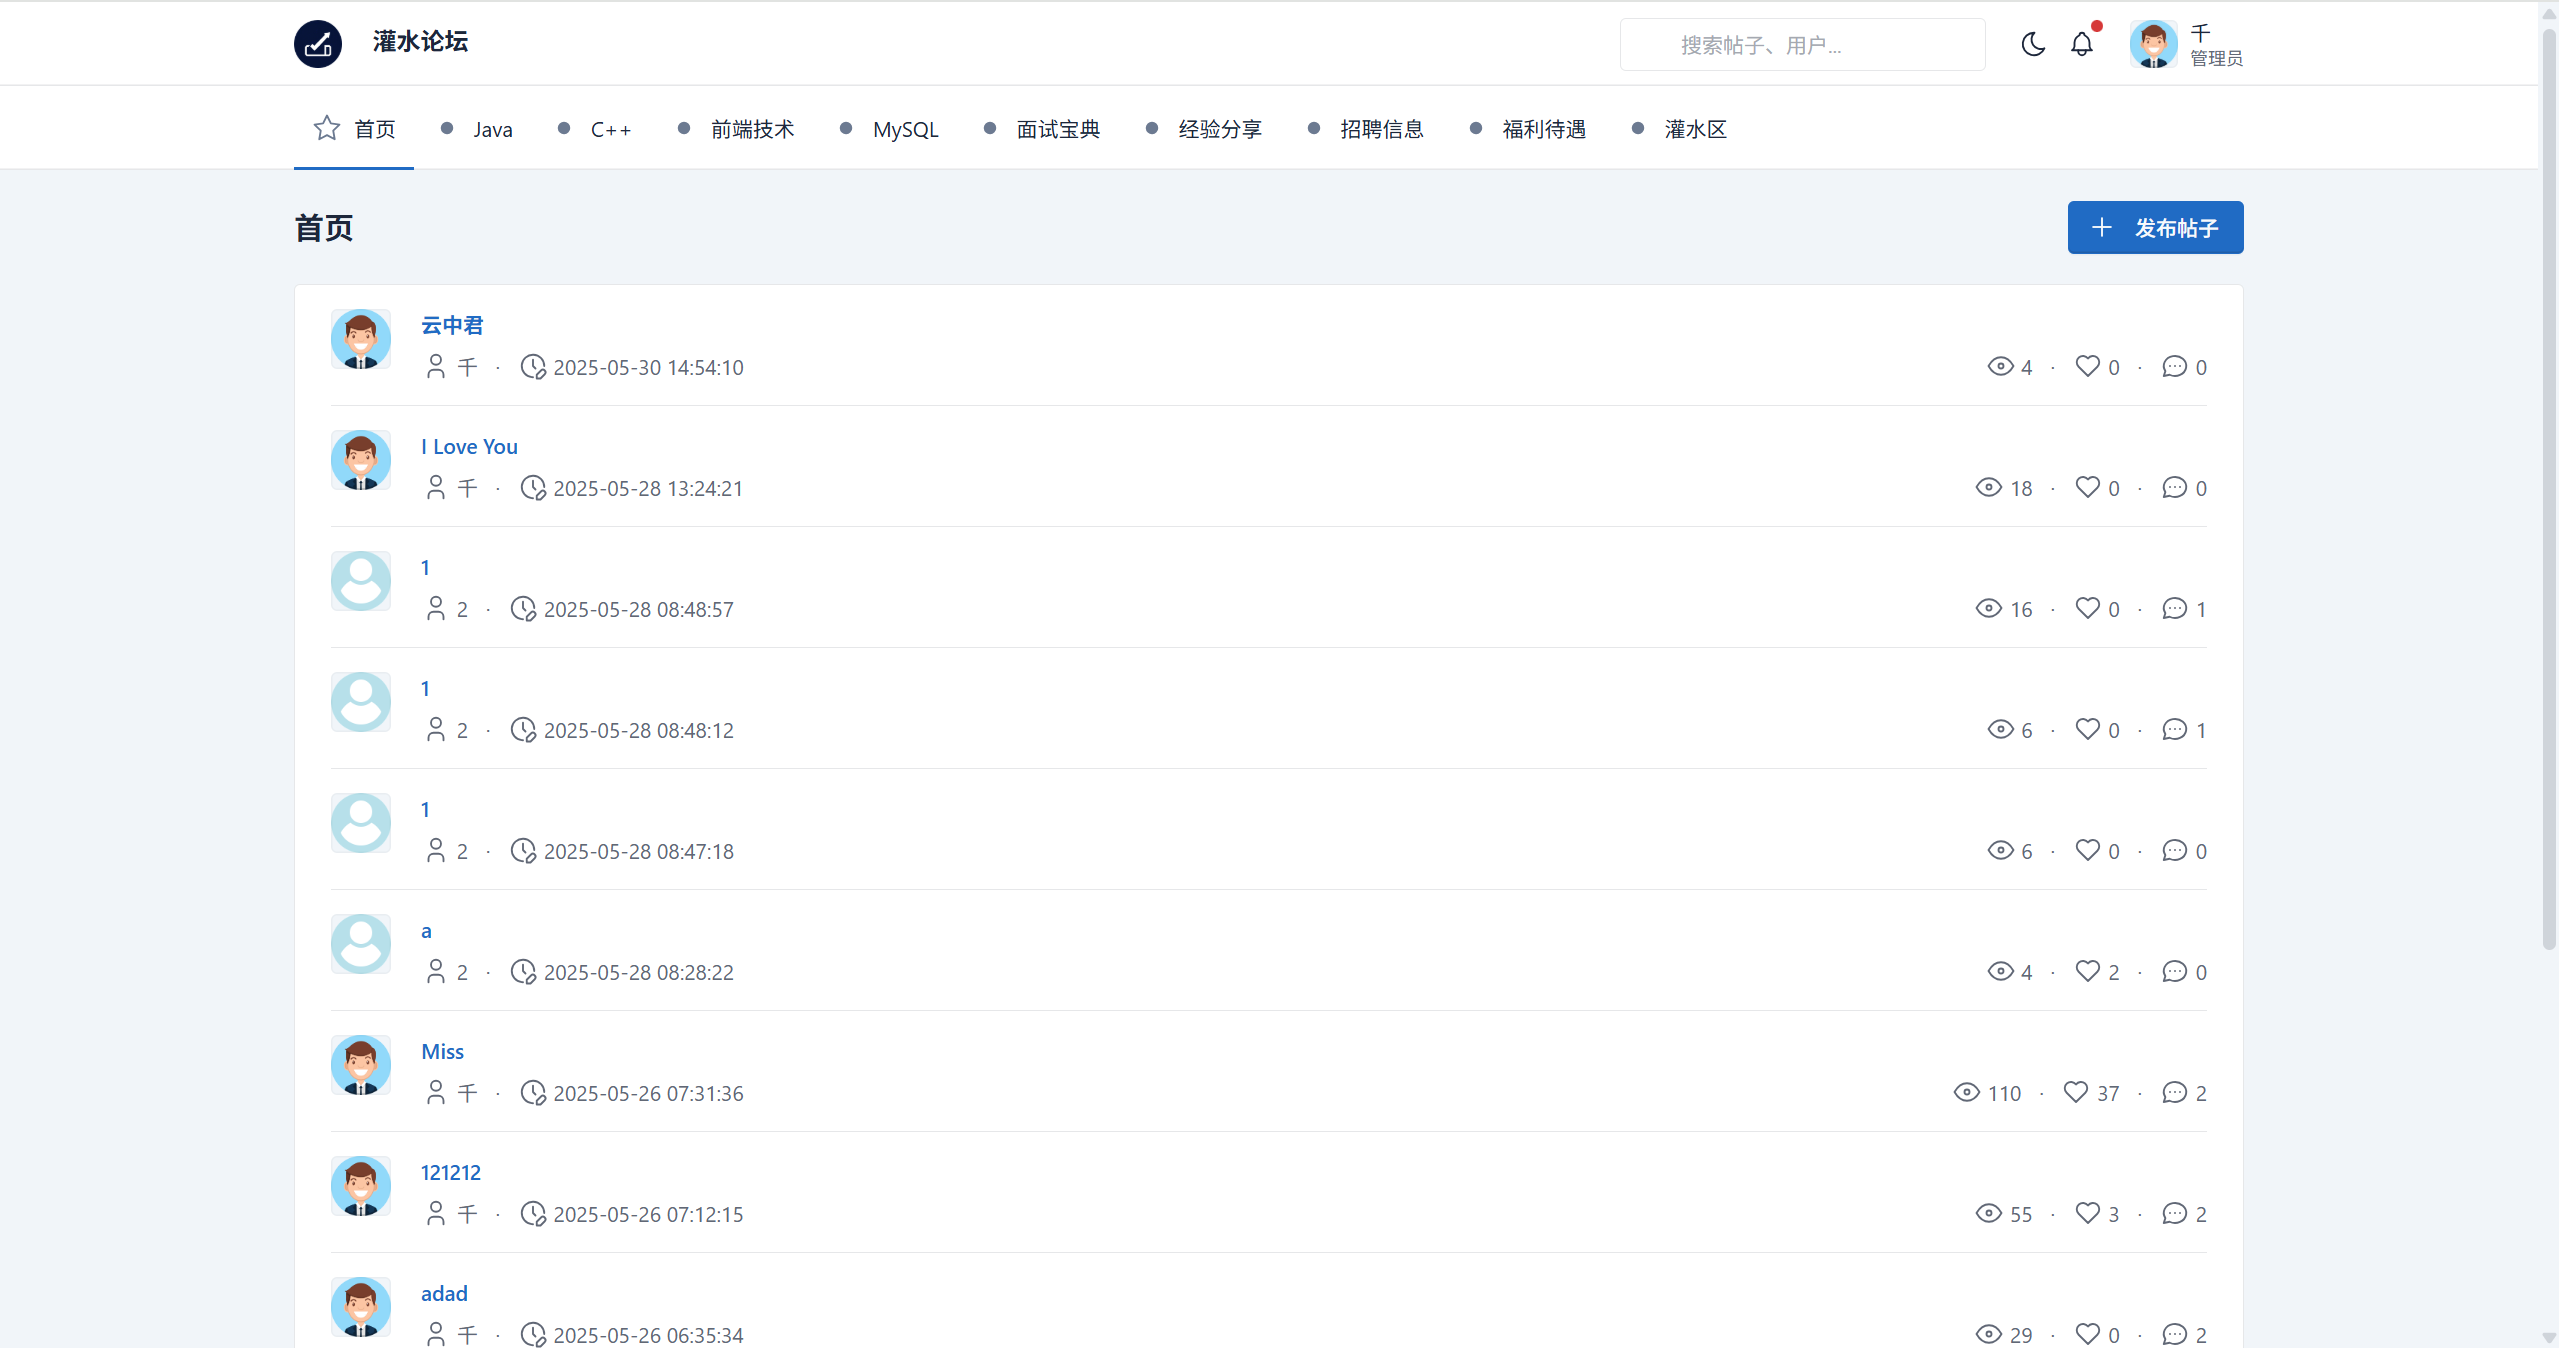The image size is (2559, 1348).
Task: Open the admin user profile menu
Action: 2186,44
